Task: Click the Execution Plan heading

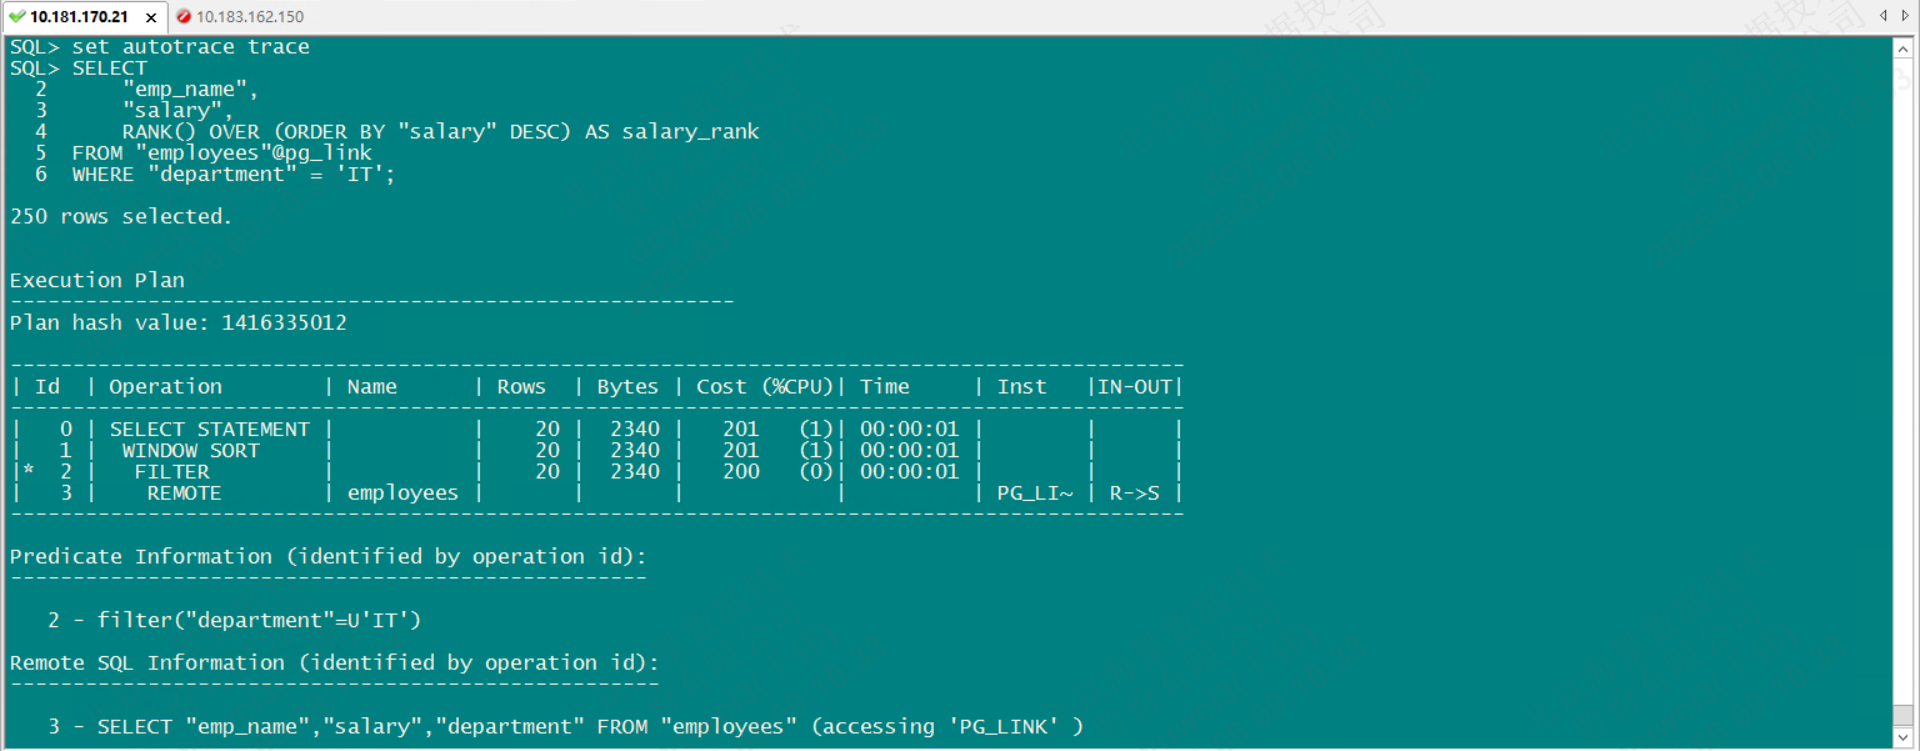Action: click(x=97, y=280)
